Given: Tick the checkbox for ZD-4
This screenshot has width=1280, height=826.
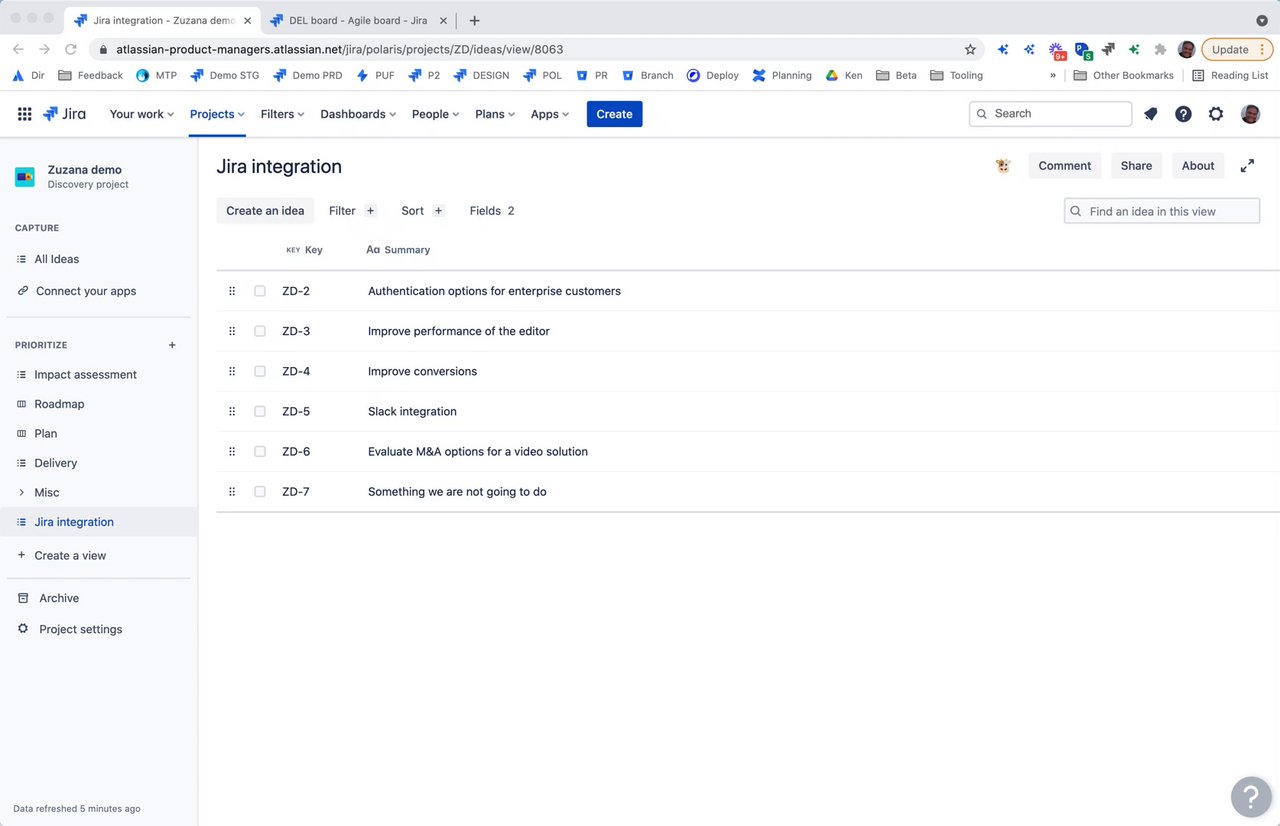Looking at the screenshot, I should [x=260, y=371].
